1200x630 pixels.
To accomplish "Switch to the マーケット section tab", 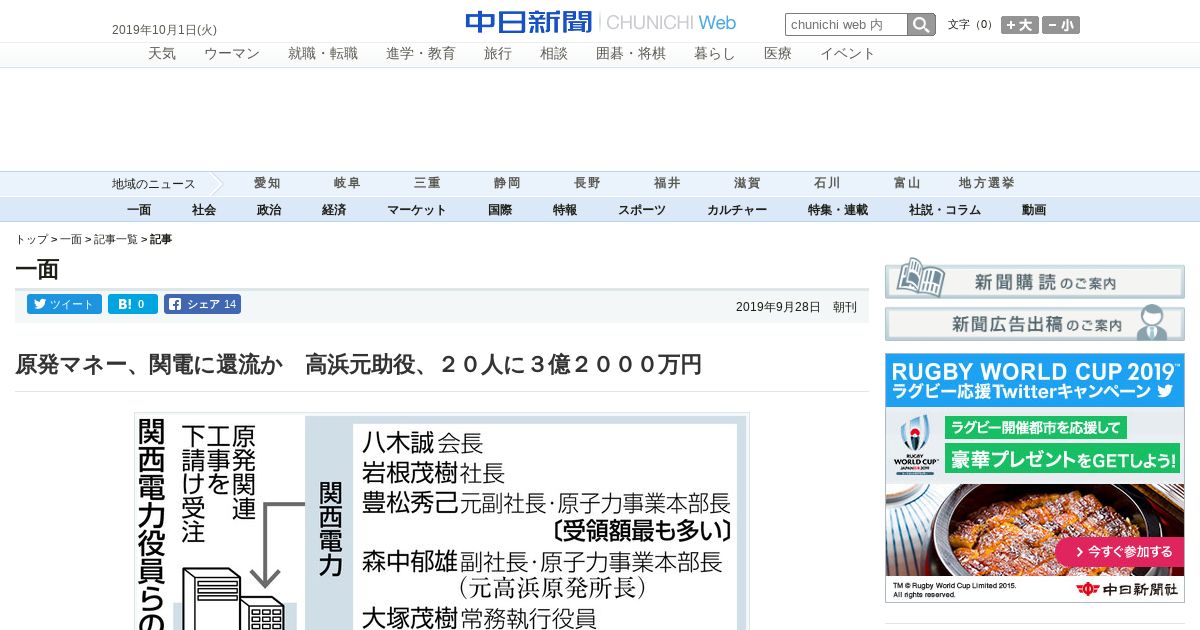I will [417, 210].
